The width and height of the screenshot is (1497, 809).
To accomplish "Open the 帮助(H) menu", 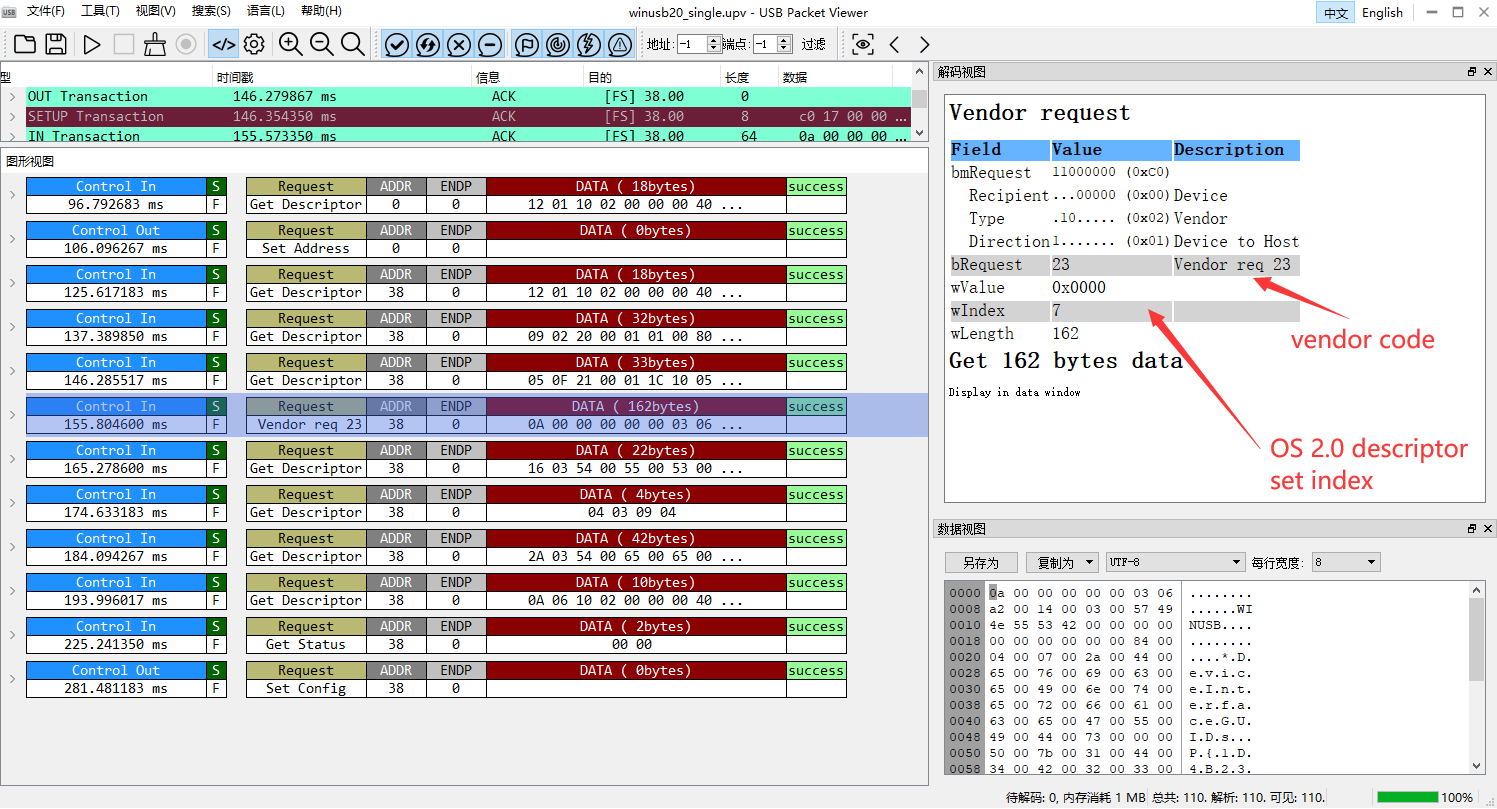I will [x=320, y=12].
